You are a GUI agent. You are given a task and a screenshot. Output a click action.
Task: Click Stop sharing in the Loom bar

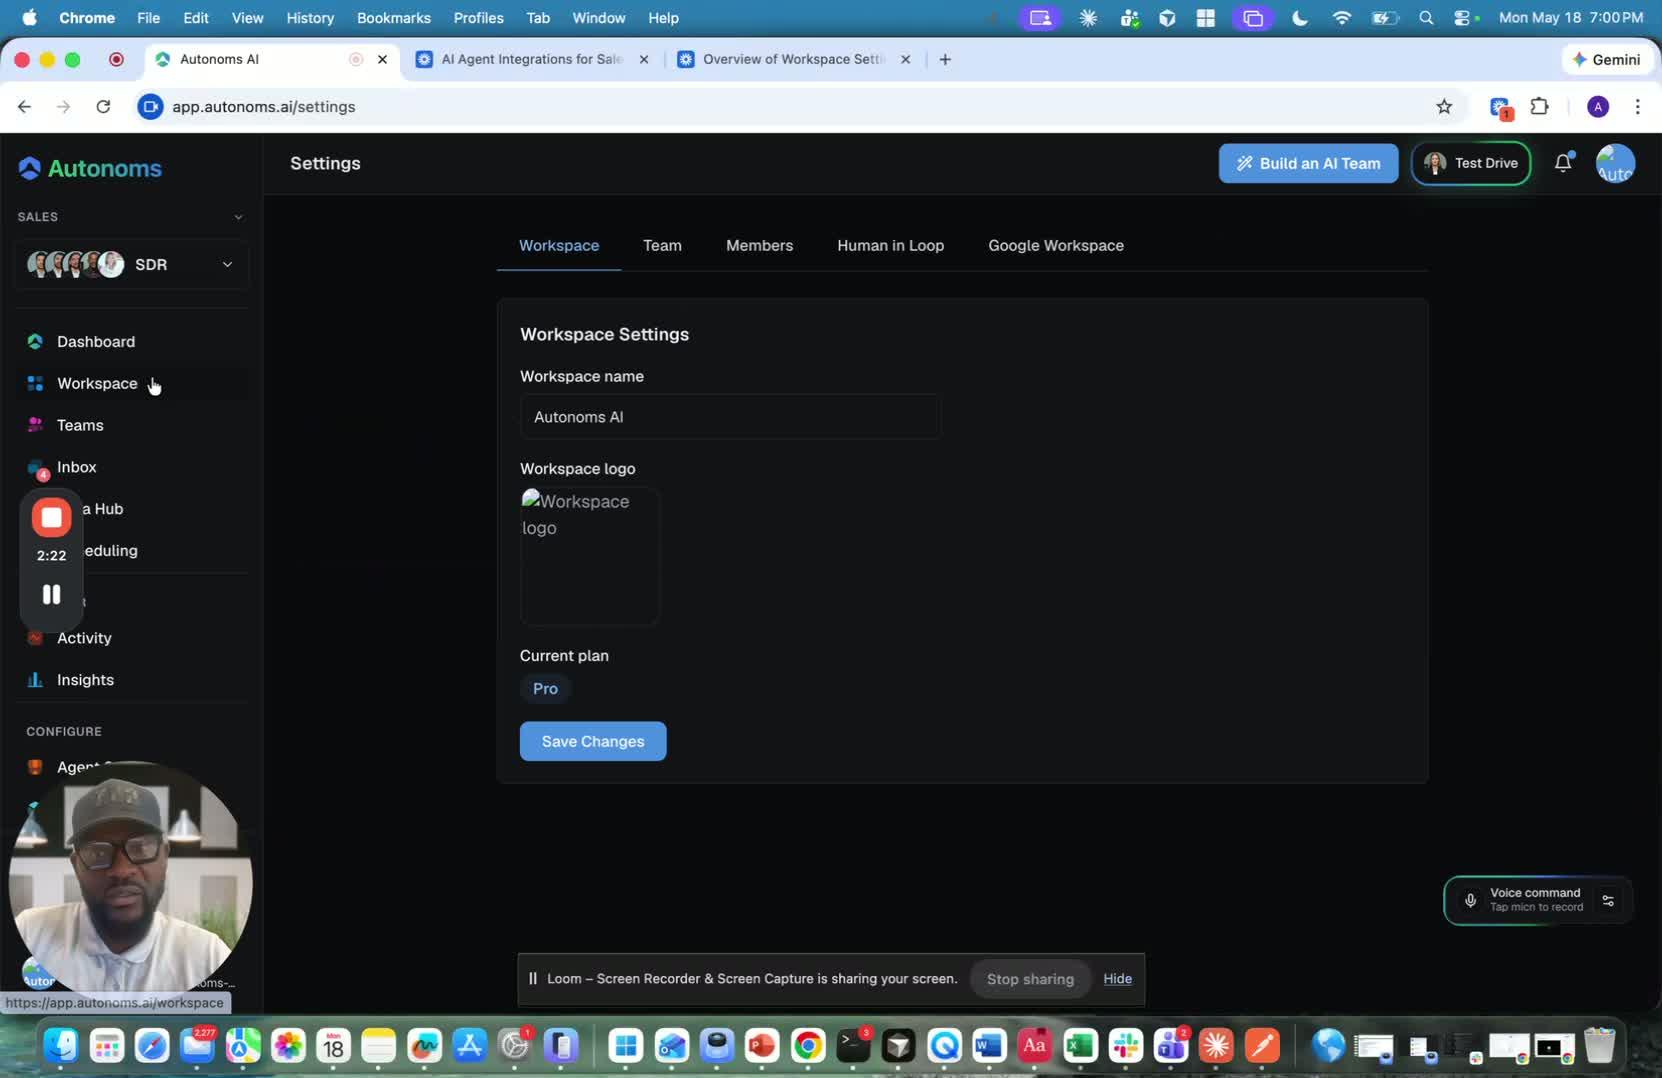tap(1030, 979)
